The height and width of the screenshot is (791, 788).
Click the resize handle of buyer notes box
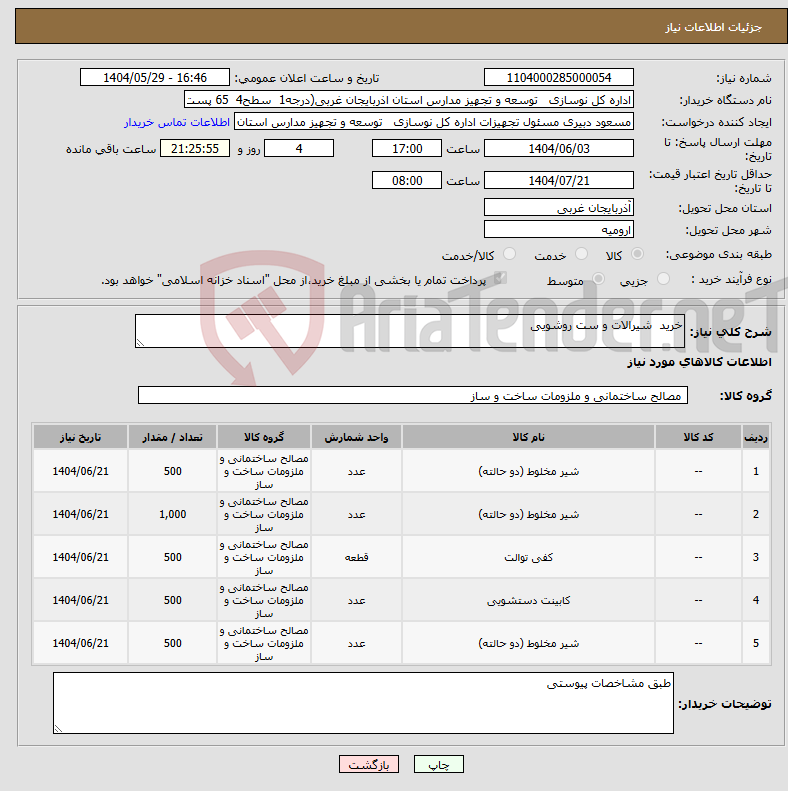tap(58, 729)
